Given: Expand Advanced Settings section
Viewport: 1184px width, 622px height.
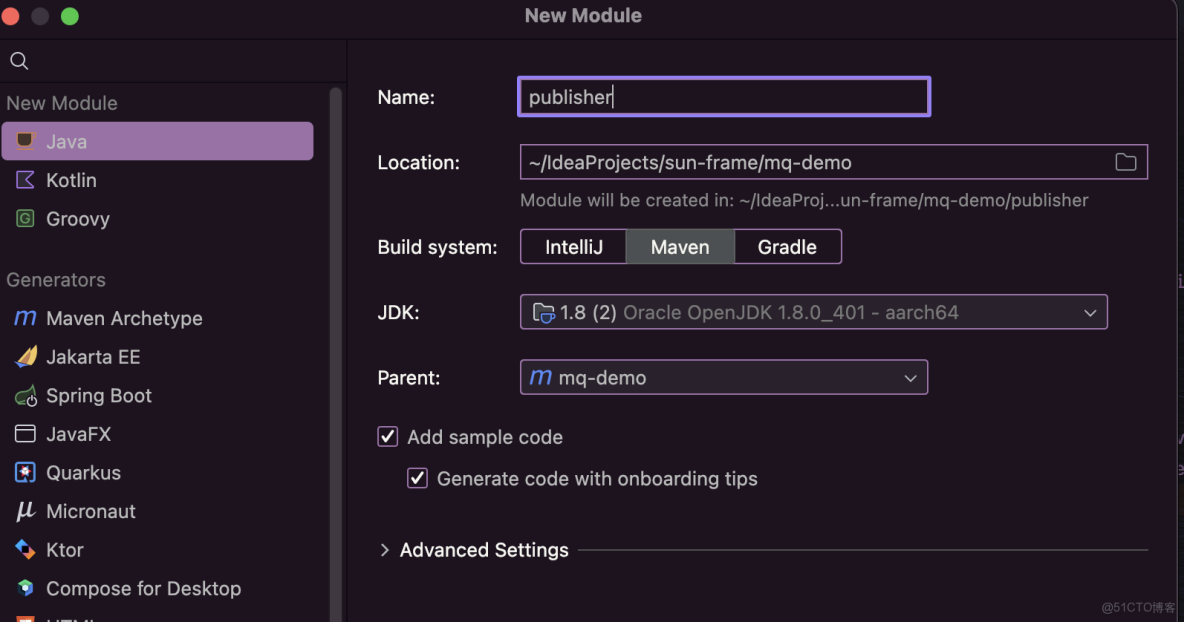Looking at the screenshot, I should point(385,550).
